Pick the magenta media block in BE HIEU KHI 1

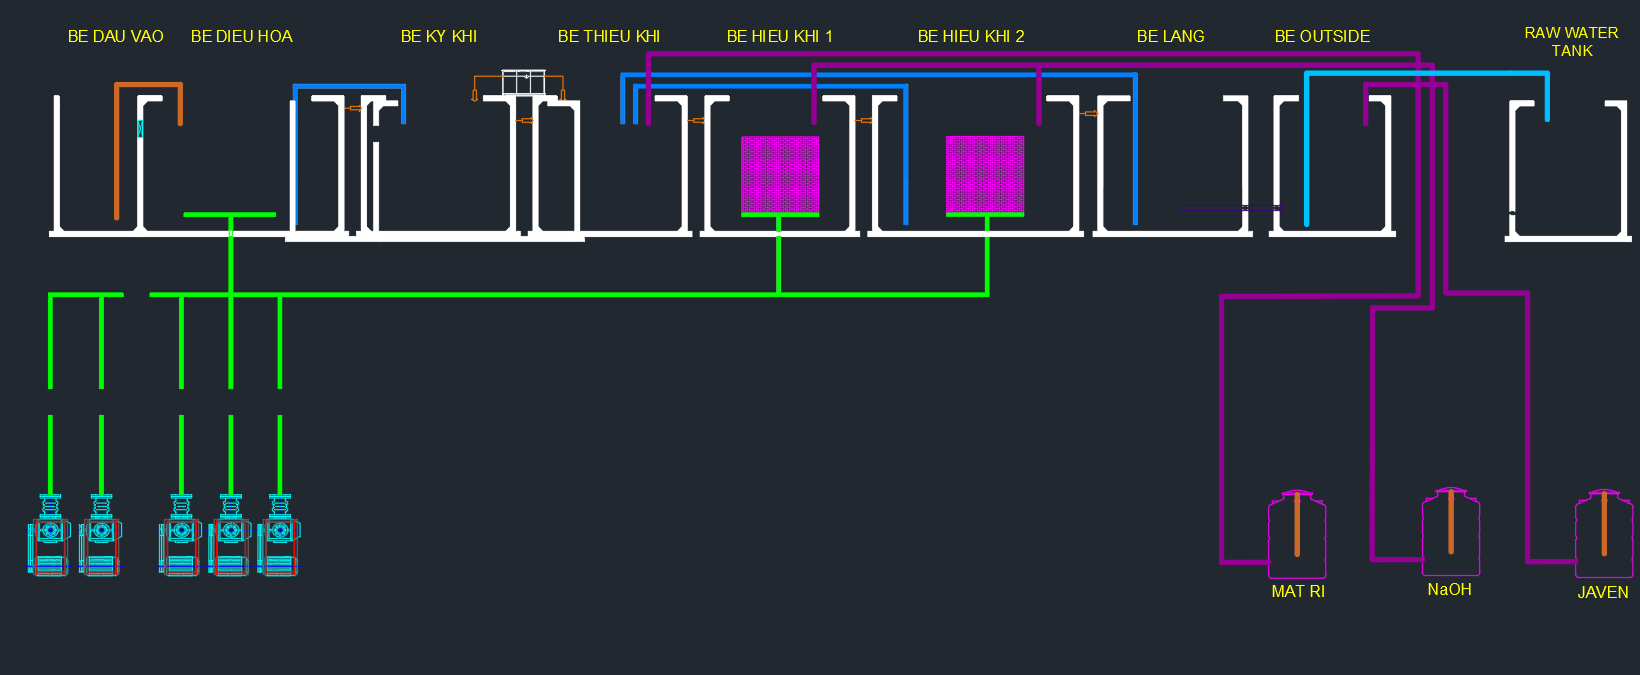(x=780, y=175)
